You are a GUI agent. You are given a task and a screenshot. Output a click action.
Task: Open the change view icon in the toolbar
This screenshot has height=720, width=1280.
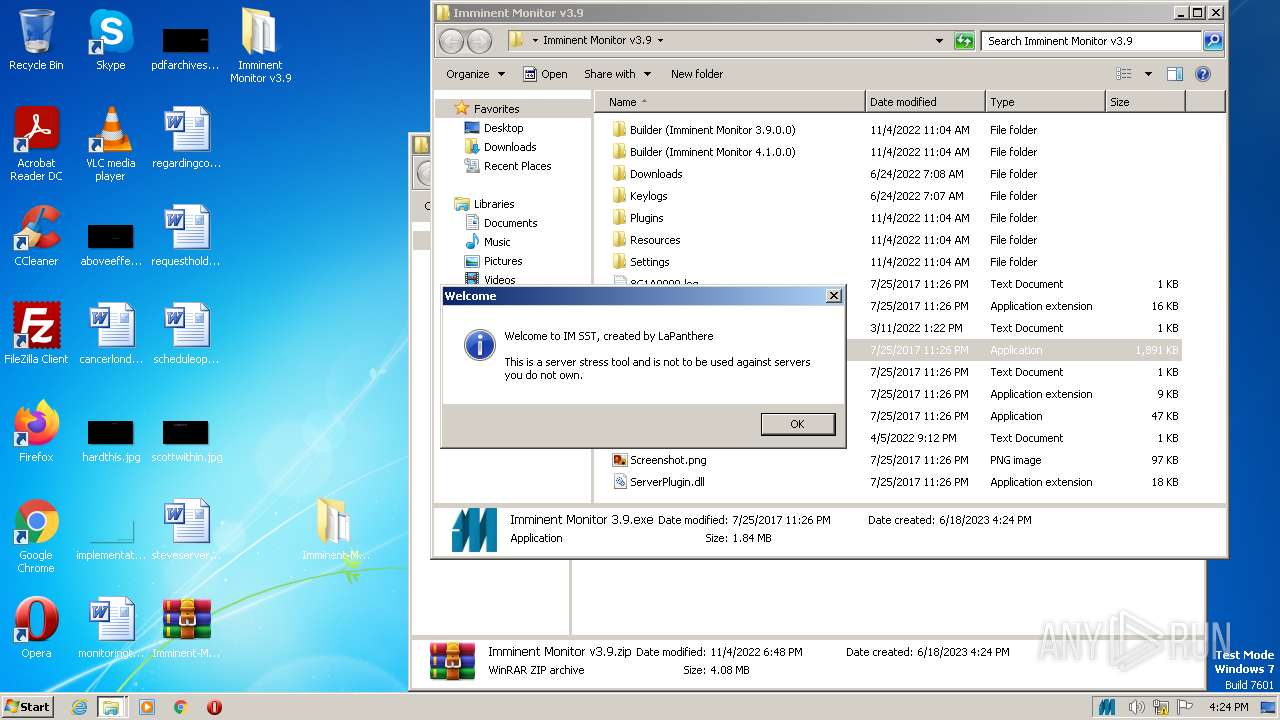pos(1124,74)
